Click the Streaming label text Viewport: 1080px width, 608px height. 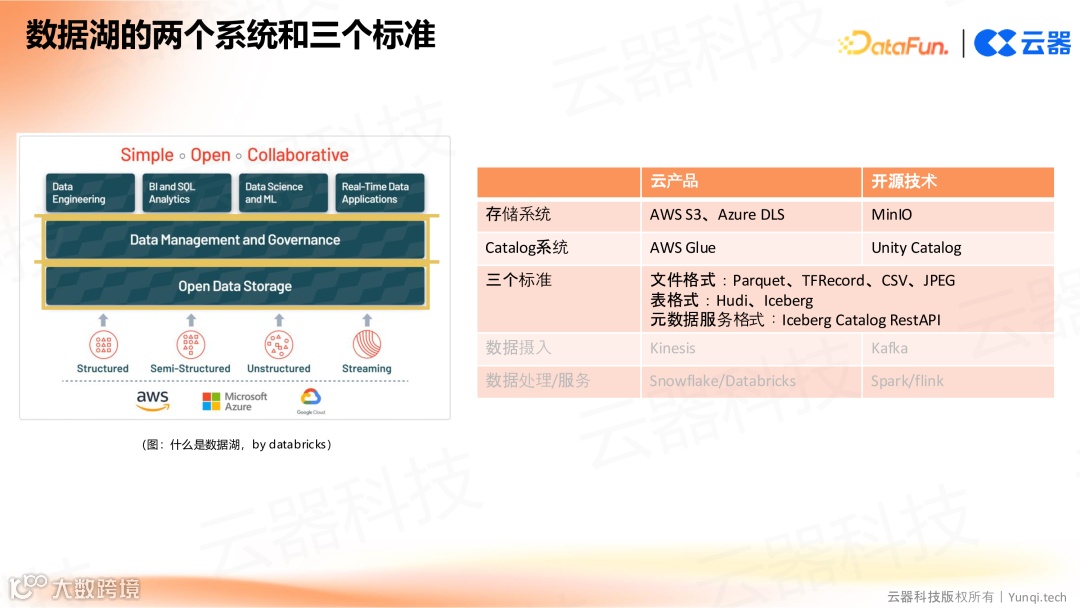(366, 368)
